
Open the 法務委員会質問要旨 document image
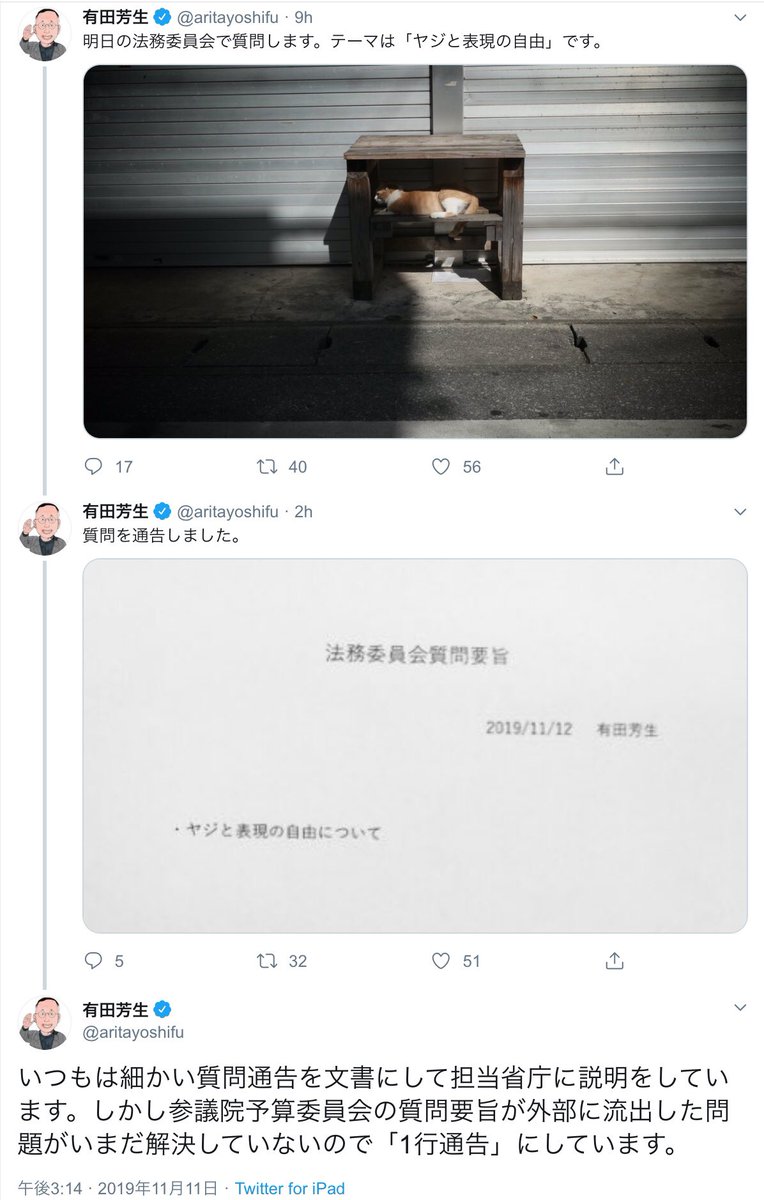tap(415, 745)
